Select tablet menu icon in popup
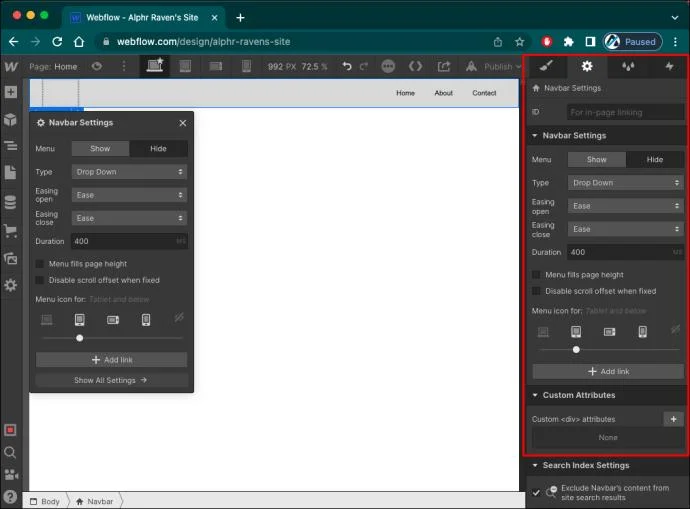The width and height of the screenshot is (690, 509). (x=80, y=319)
